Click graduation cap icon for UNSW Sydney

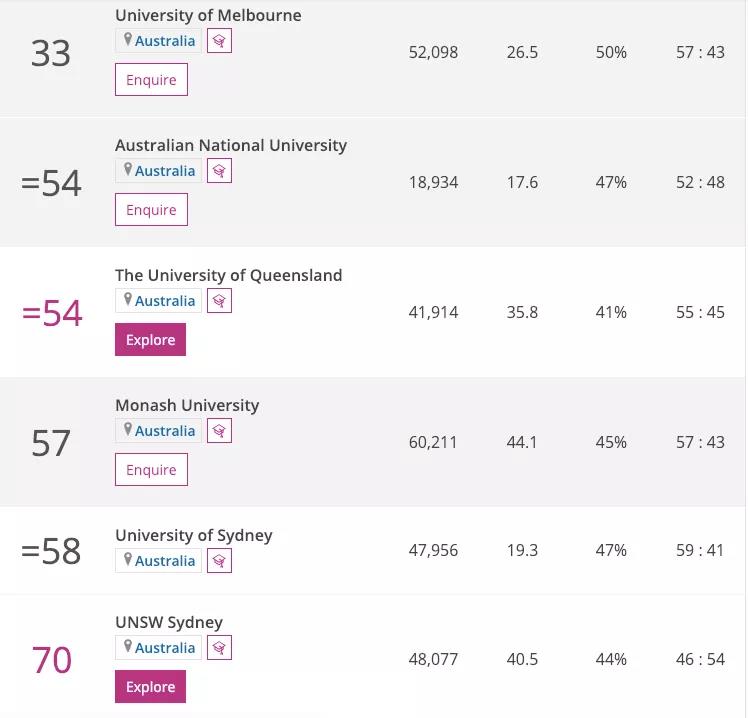point(219,647)
